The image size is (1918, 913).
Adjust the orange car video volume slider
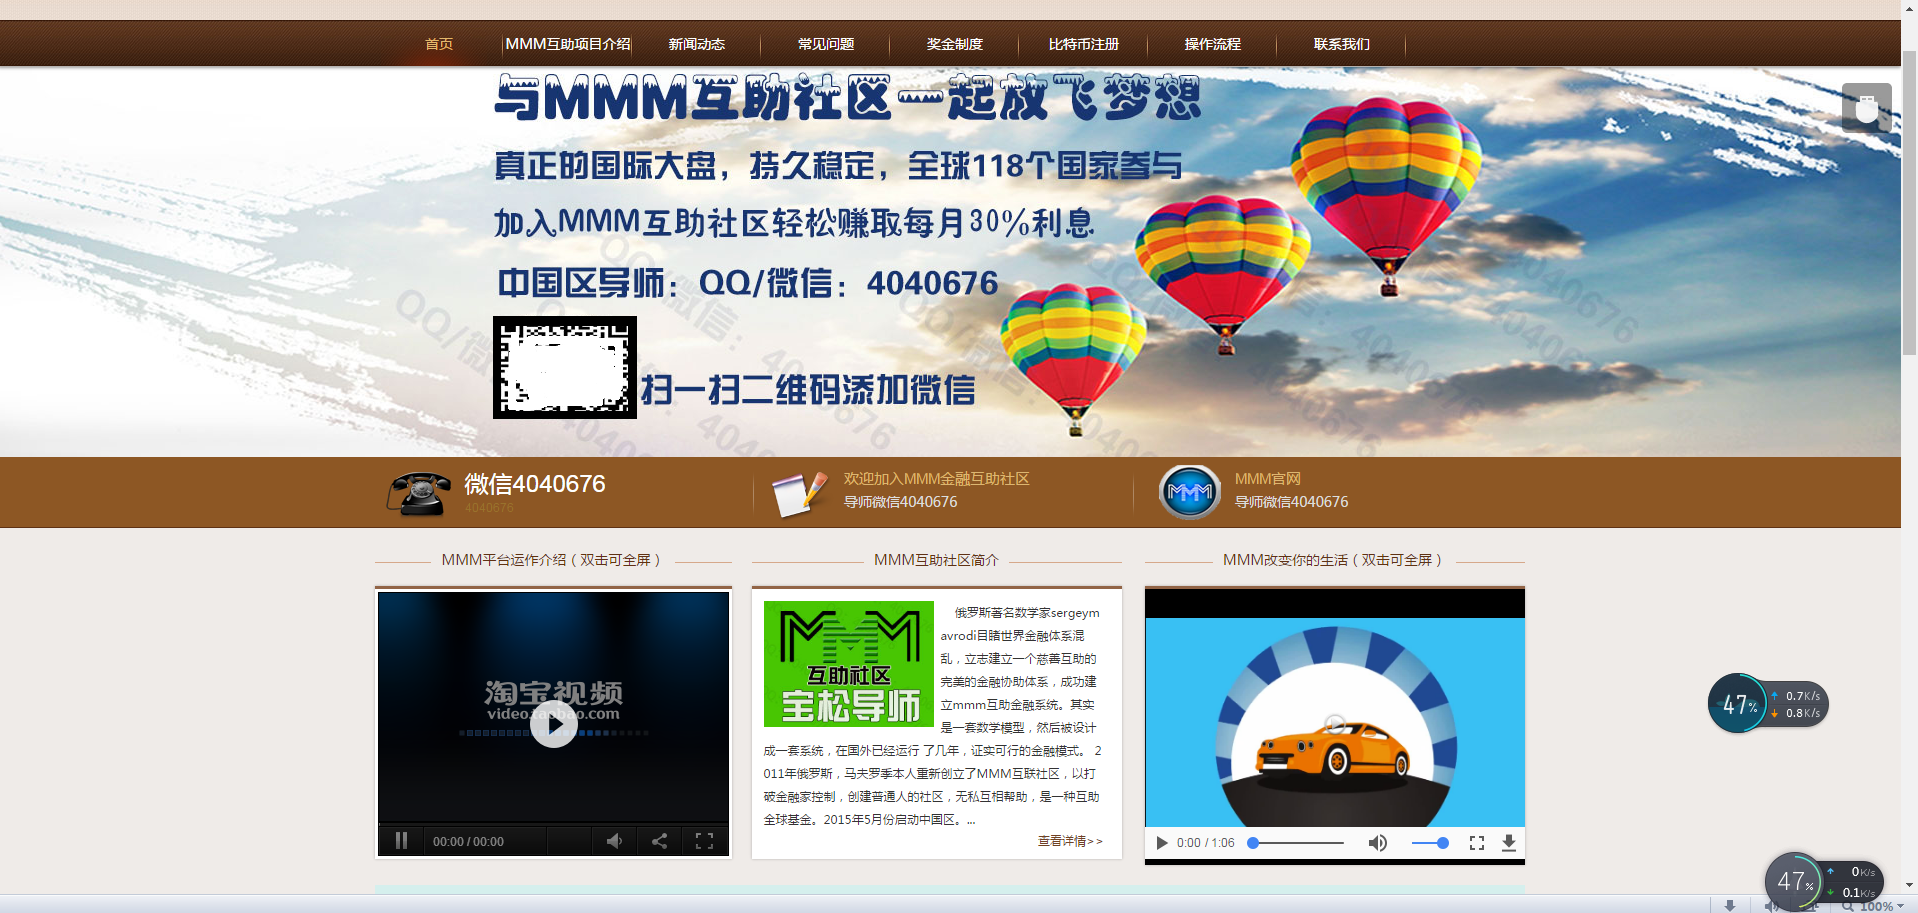click(x=1430, y=843)
